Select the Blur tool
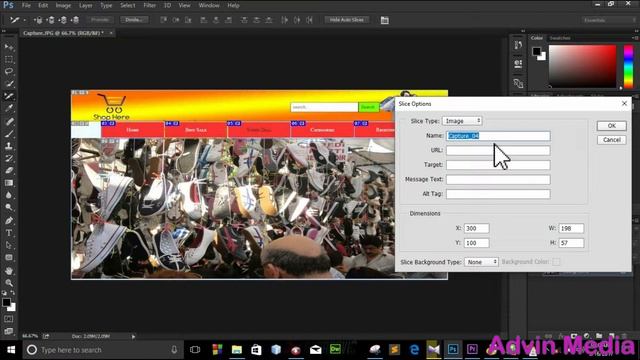640x360 pixels. tap(9, 195)
